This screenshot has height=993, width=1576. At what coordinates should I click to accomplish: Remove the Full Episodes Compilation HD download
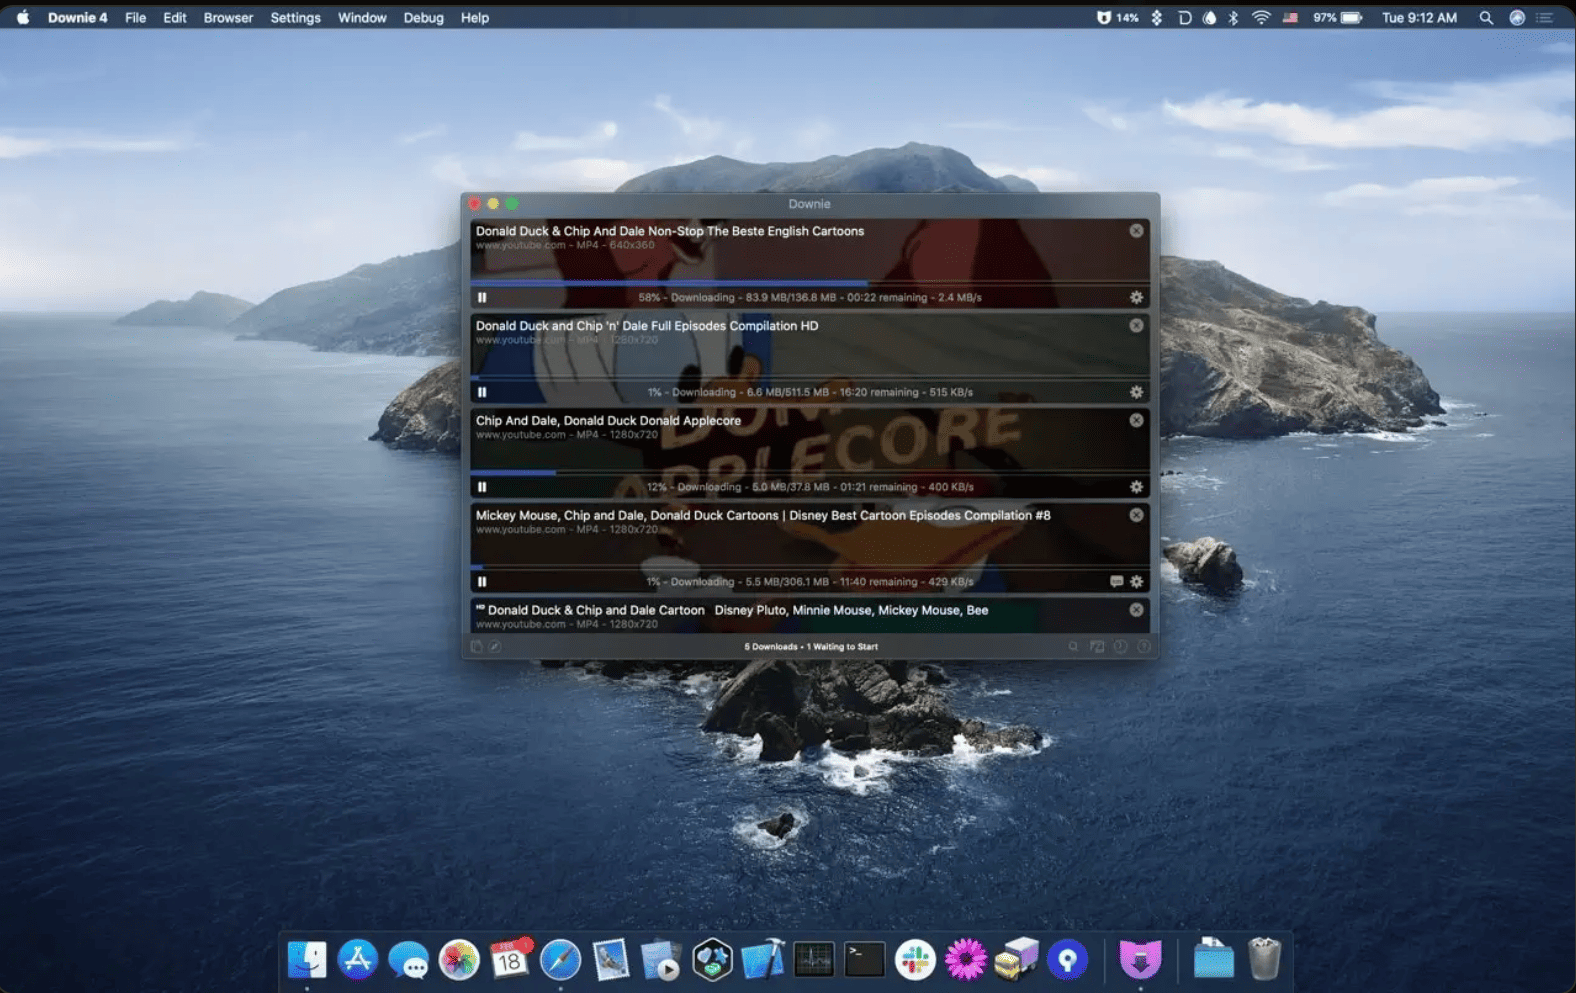[1136, 325]
